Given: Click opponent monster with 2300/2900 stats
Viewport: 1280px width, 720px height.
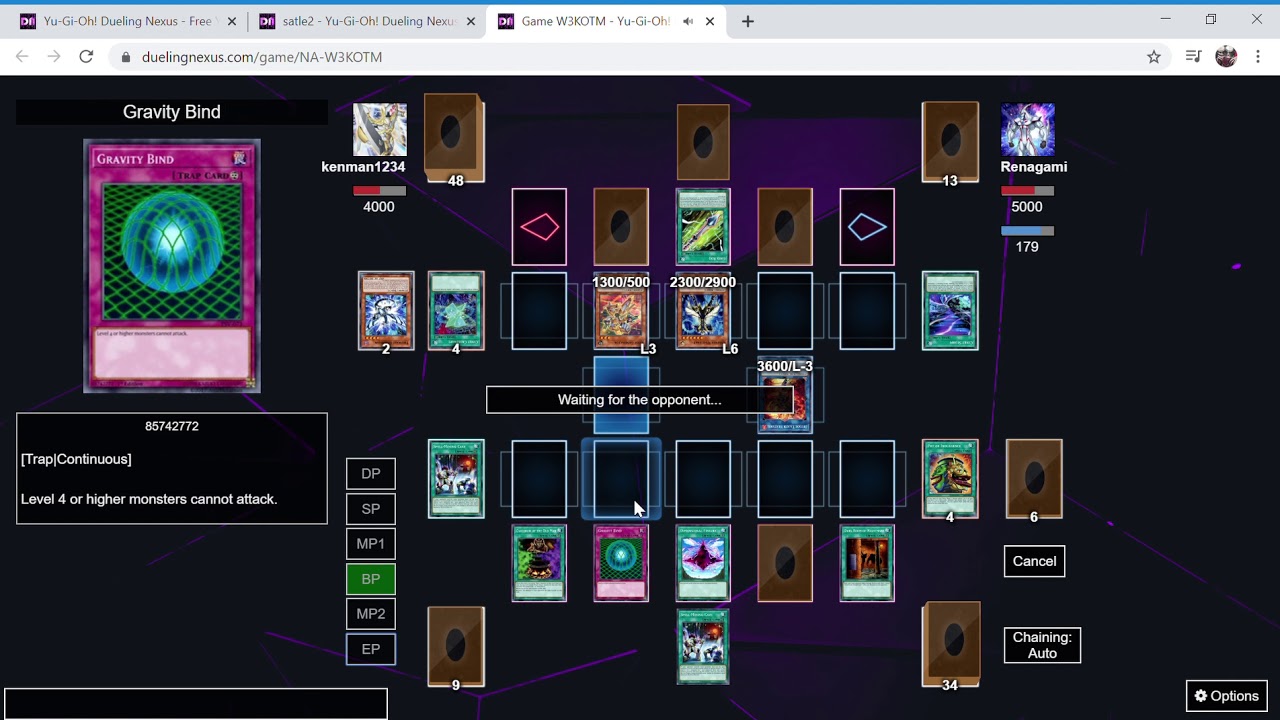Looking at the screenshot, I should (x=703, y=313).
